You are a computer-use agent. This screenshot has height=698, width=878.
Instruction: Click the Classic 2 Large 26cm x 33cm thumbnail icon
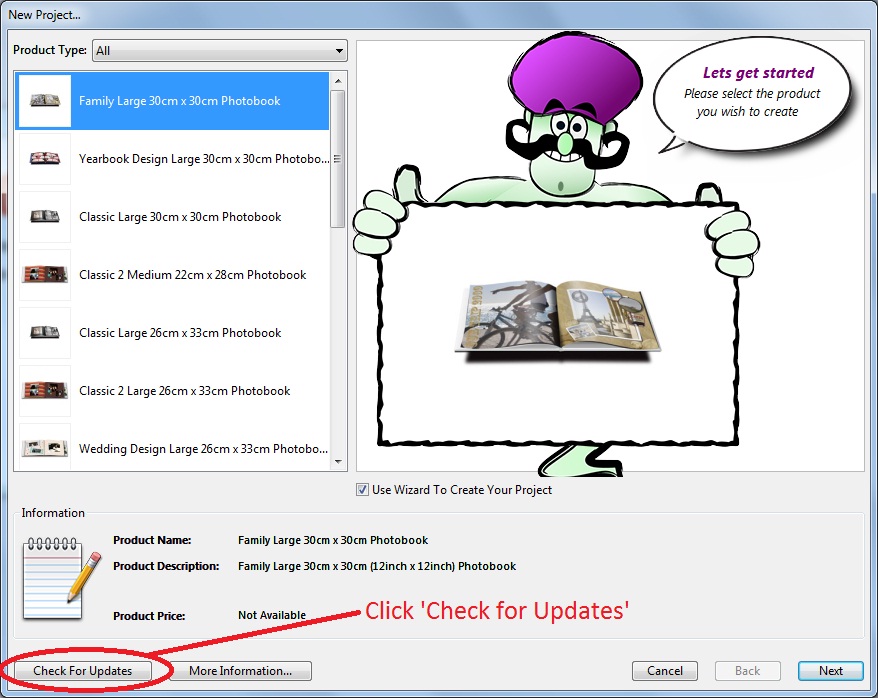45,391
